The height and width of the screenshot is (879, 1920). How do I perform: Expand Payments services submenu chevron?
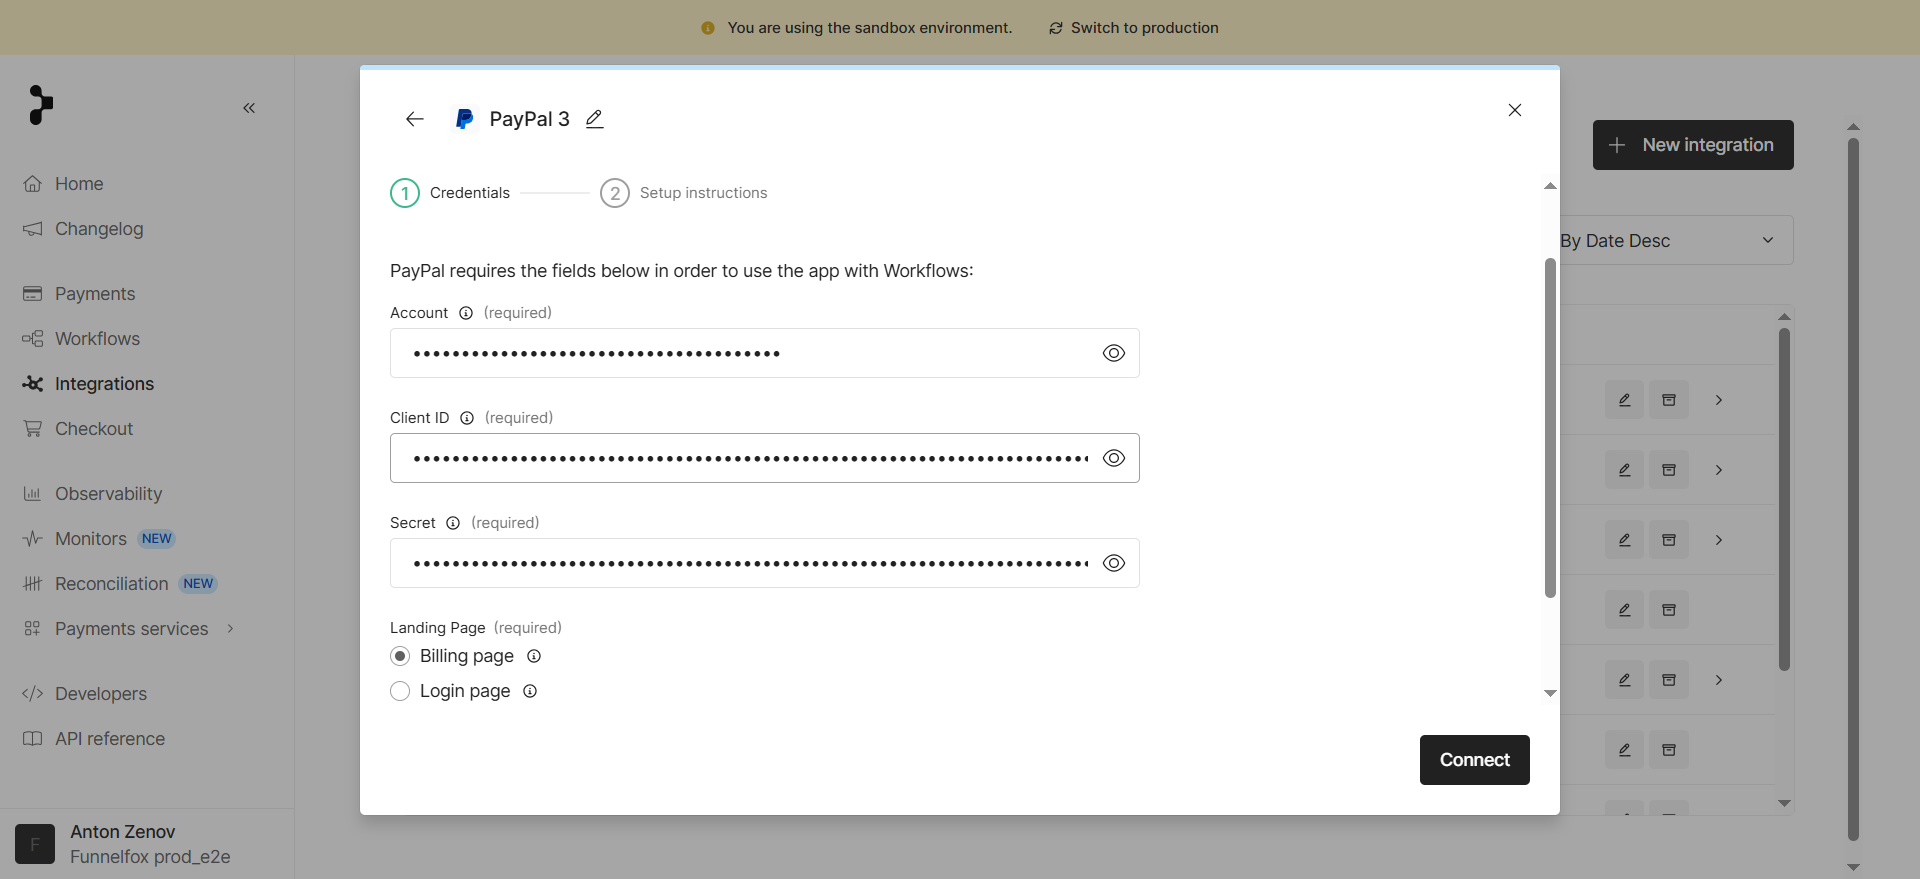[x=231, y=629]
